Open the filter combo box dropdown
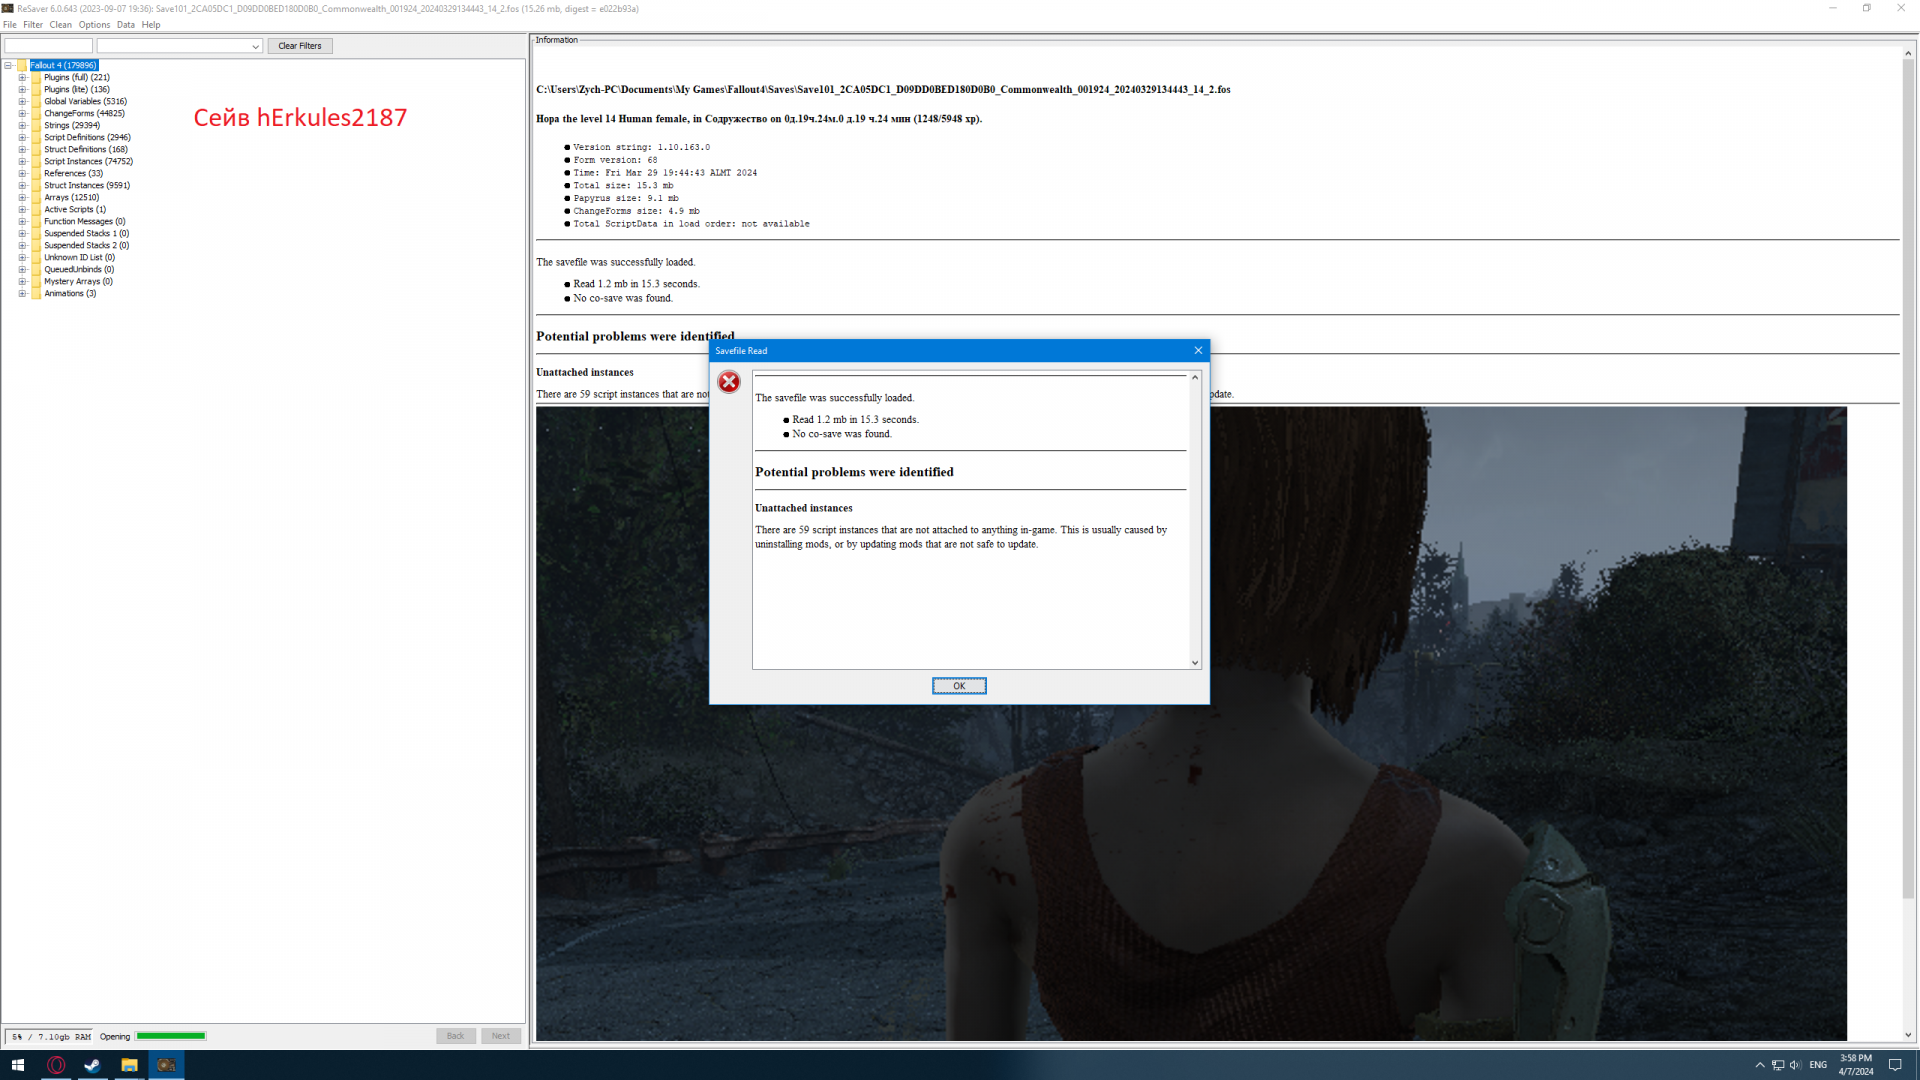This screenshot has width=1920, height=1080. coord(255,46)
